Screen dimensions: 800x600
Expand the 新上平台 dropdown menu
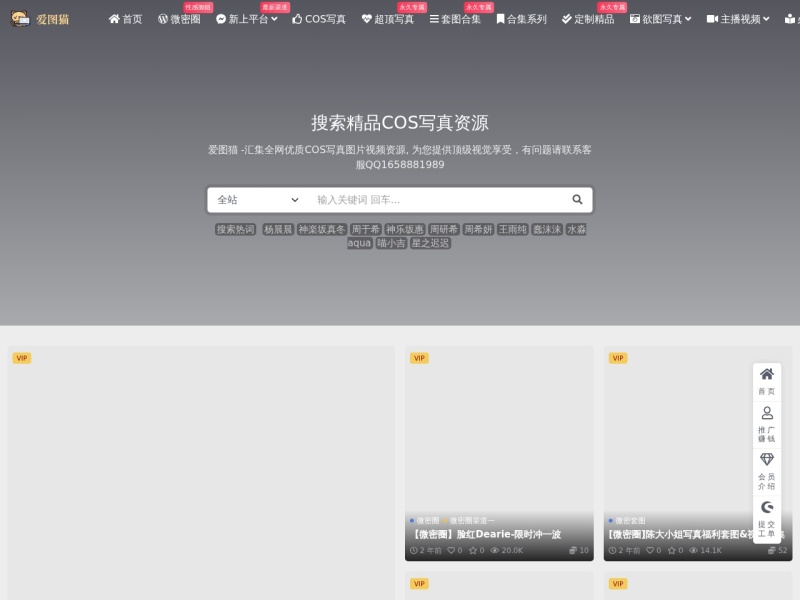pyautogui.click(x=247, y=19)
